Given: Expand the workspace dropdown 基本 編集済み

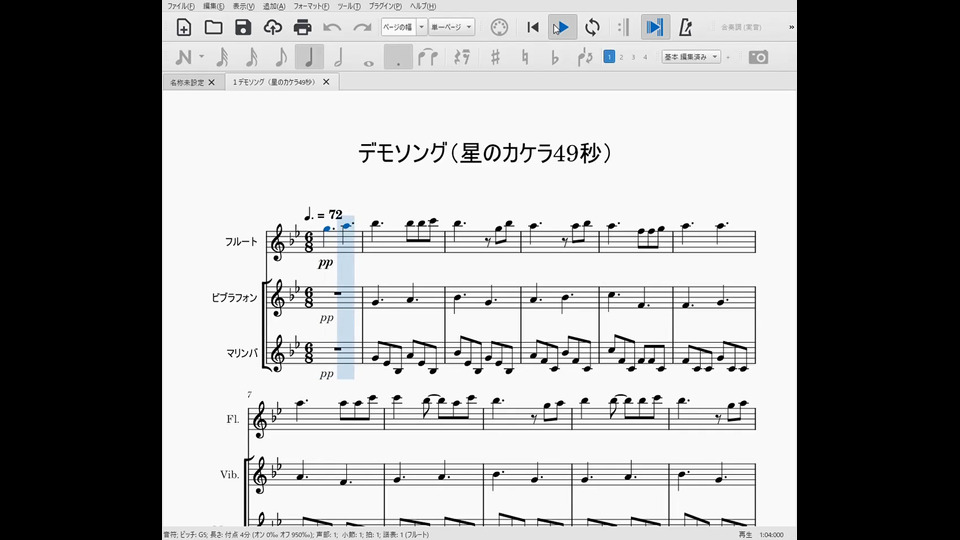Looking at the screenshot, I should [x=691, y=57].
